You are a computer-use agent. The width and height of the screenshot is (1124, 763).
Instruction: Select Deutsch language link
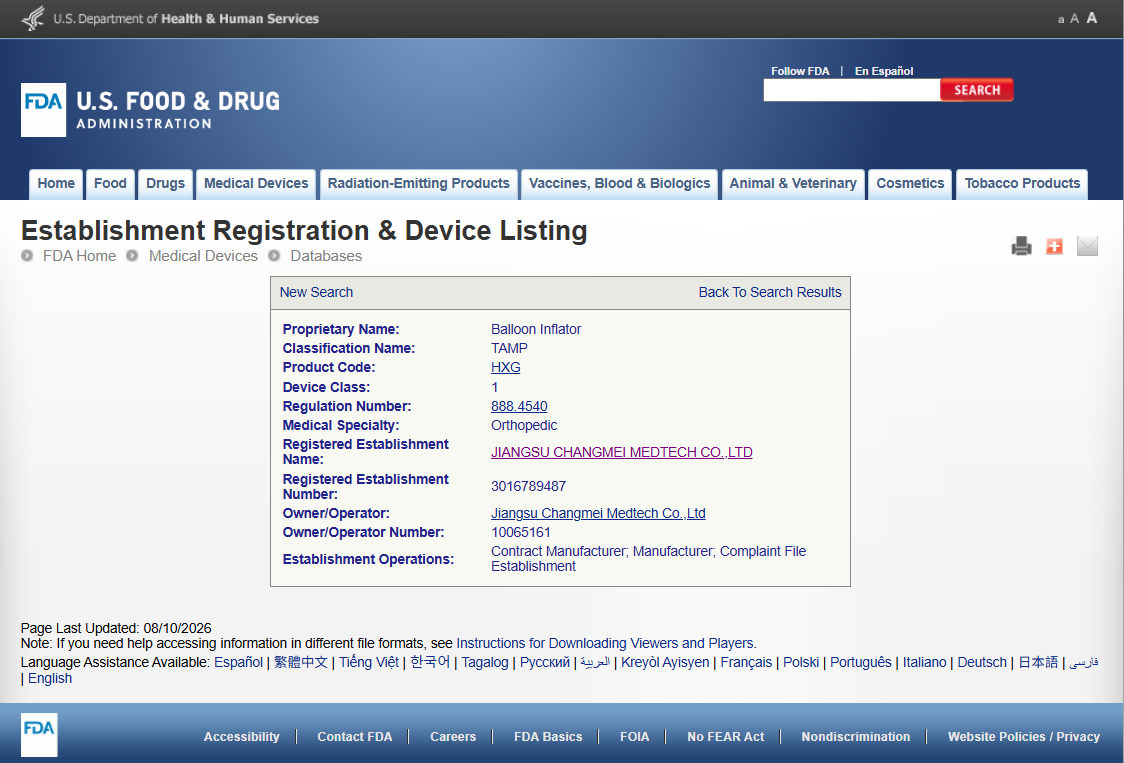click(x=982, y=662)
